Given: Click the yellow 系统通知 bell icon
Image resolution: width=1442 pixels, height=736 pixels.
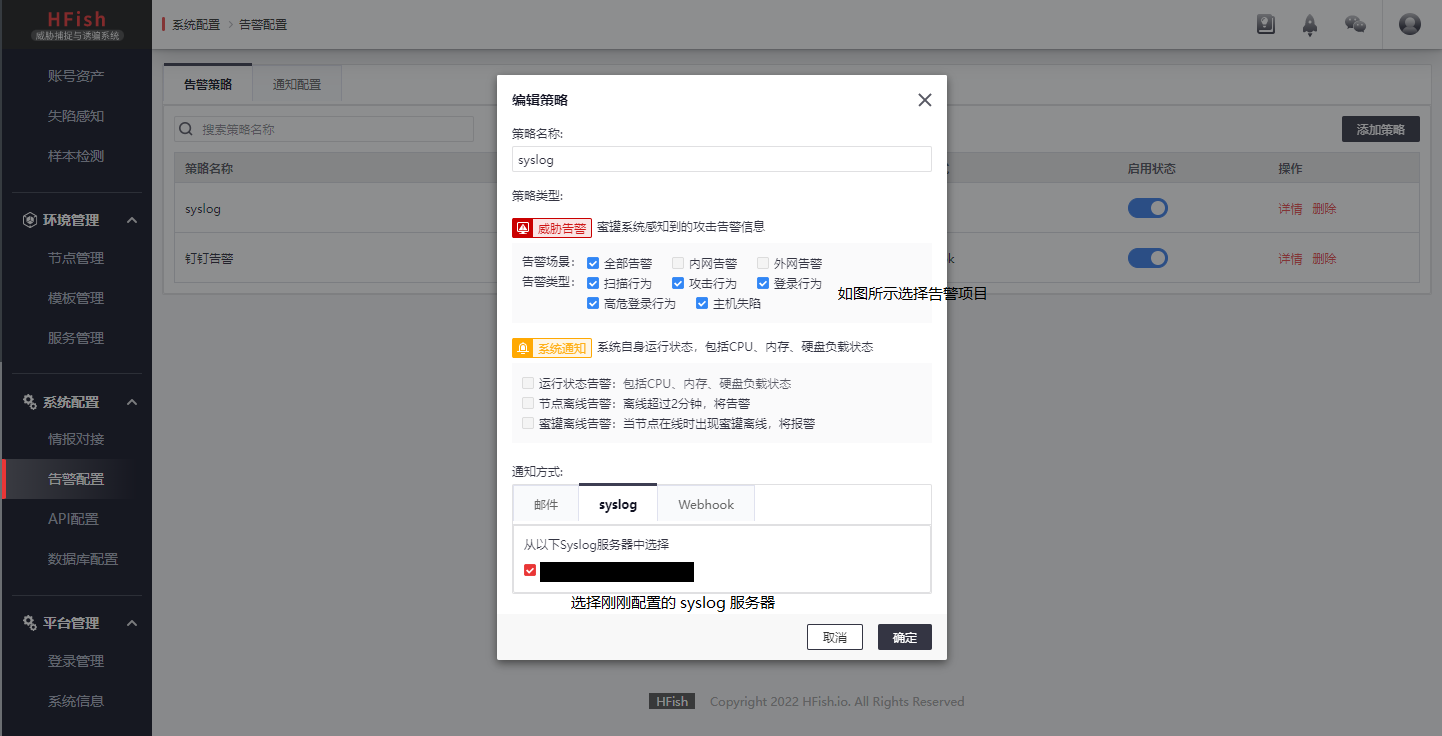Looking at the screenshot, I should (x=522, y=348).
